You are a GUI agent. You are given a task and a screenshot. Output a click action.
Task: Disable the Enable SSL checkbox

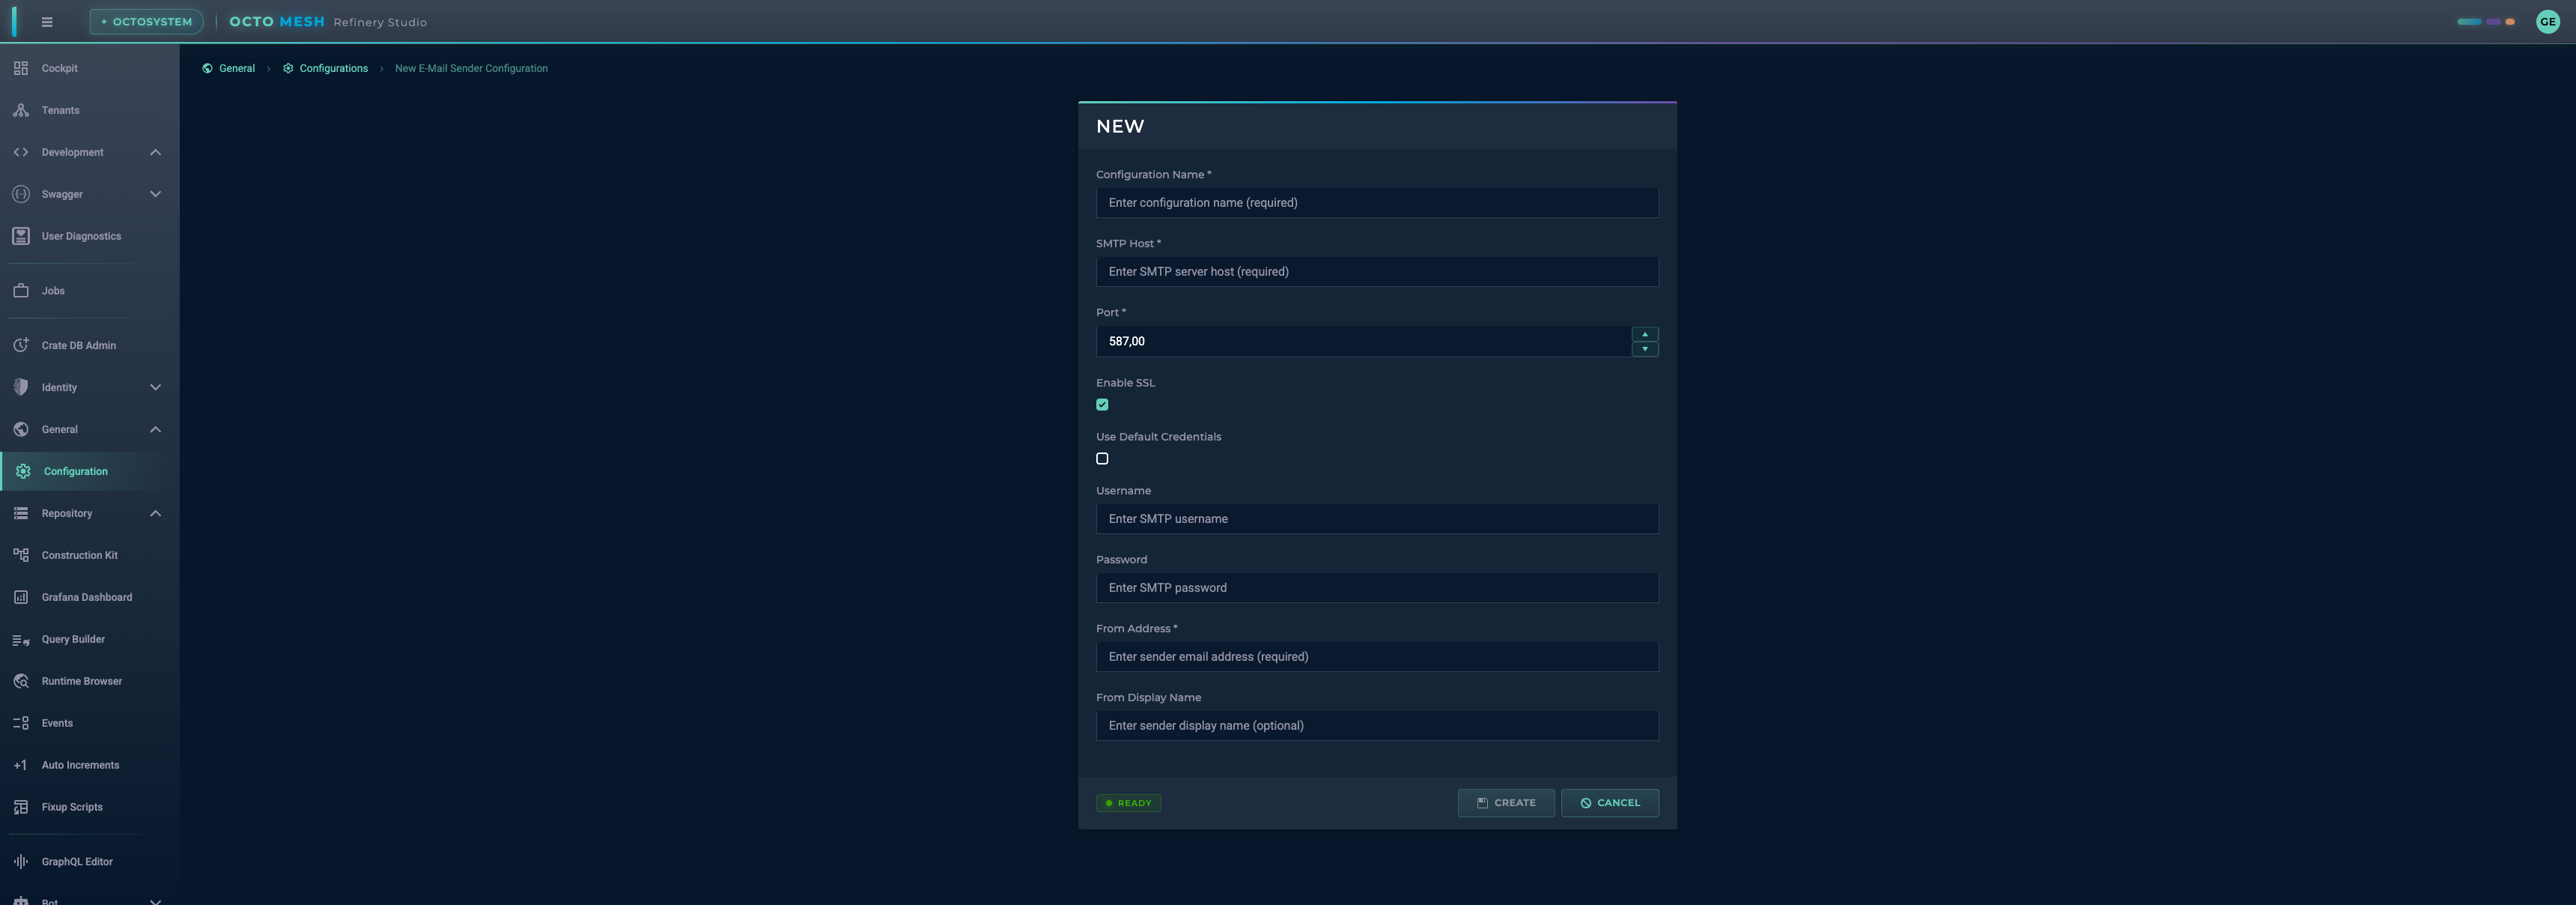(1102, 404)
